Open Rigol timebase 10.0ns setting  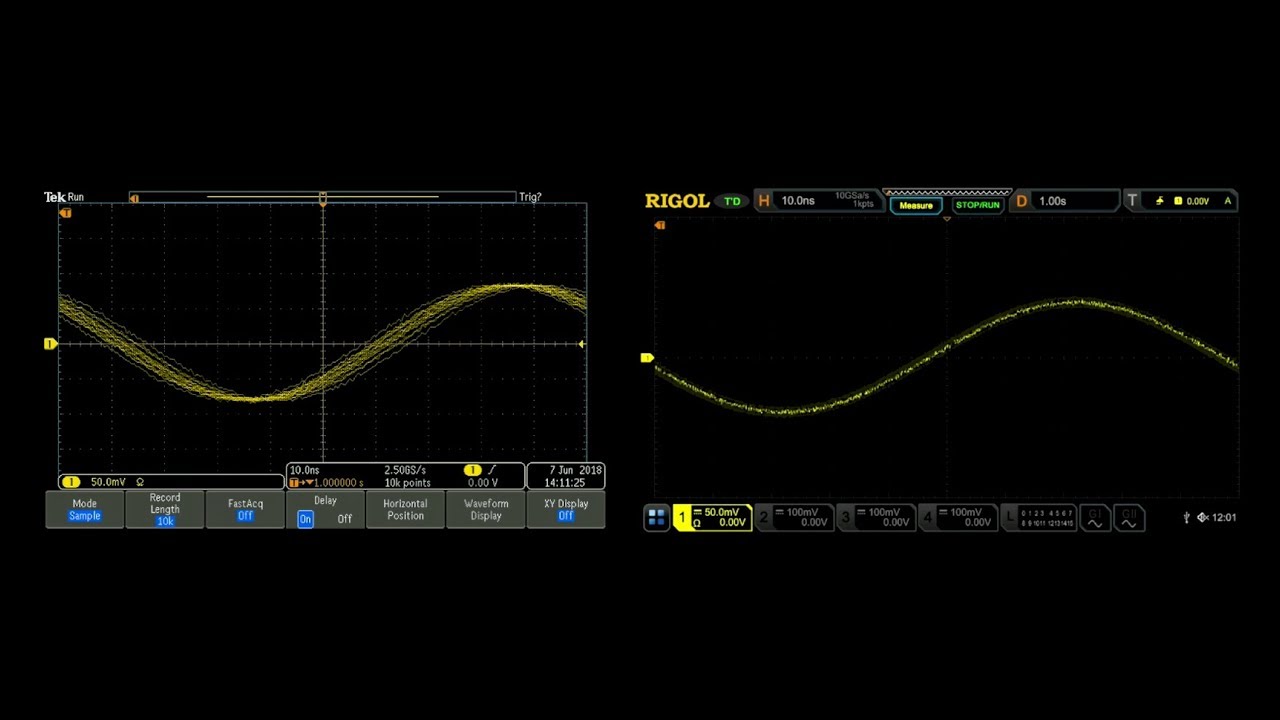798,201
